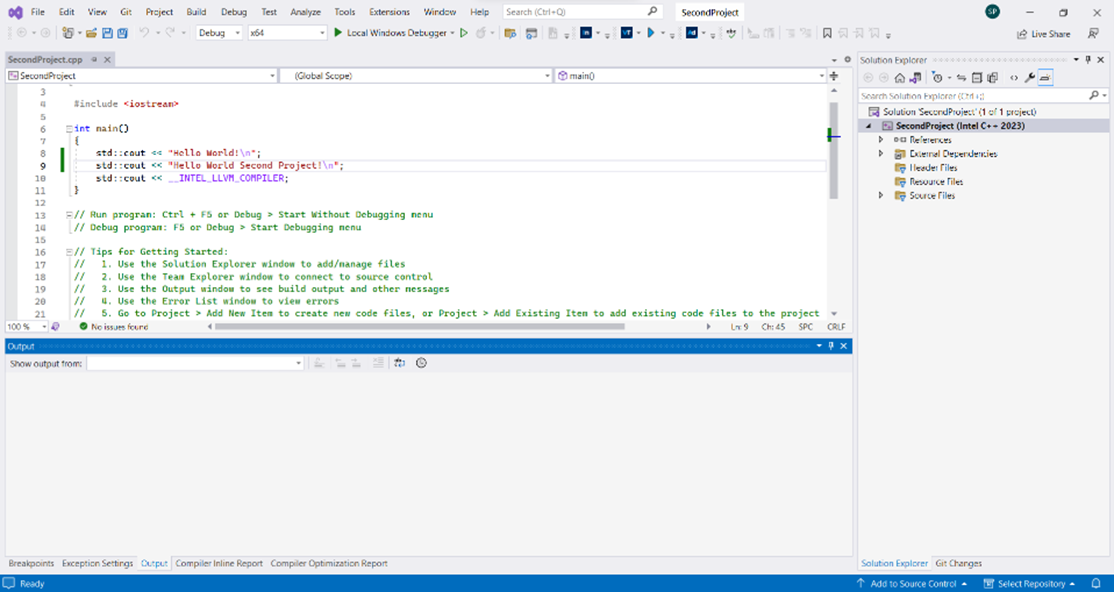
Task: Click the bookmark icon in the toolbar
Action: click(x=827, y=33)
